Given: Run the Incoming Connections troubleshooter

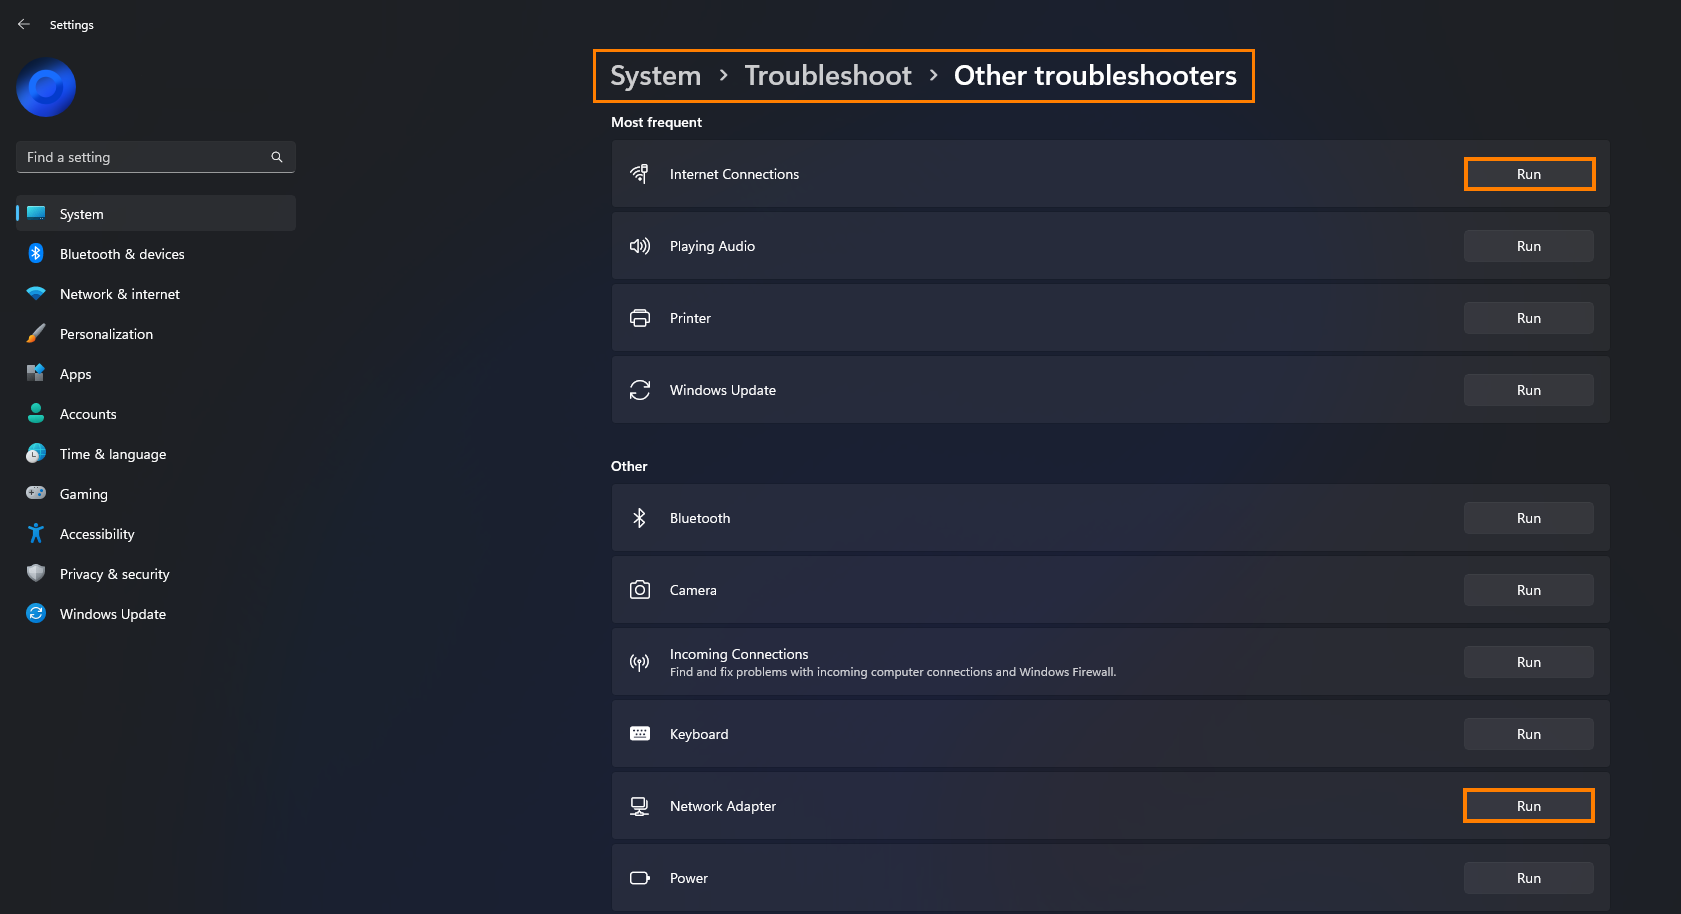Looking at the screenshot, I should [x=1529, y=662].
